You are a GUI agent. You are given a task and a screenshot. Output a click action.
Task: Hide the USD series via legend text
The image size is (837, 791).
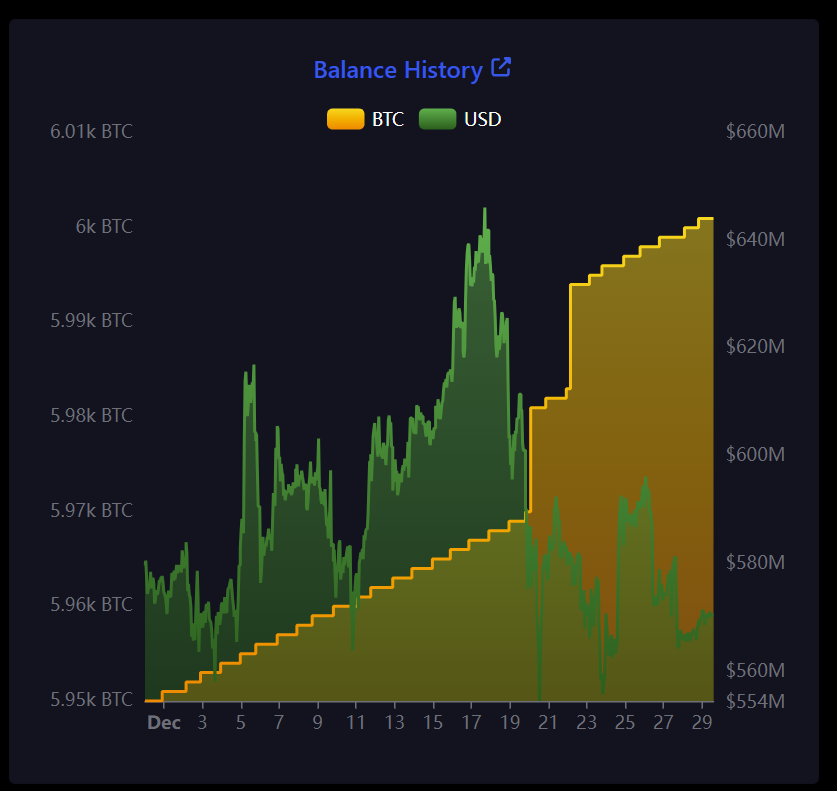click(483, 119)
